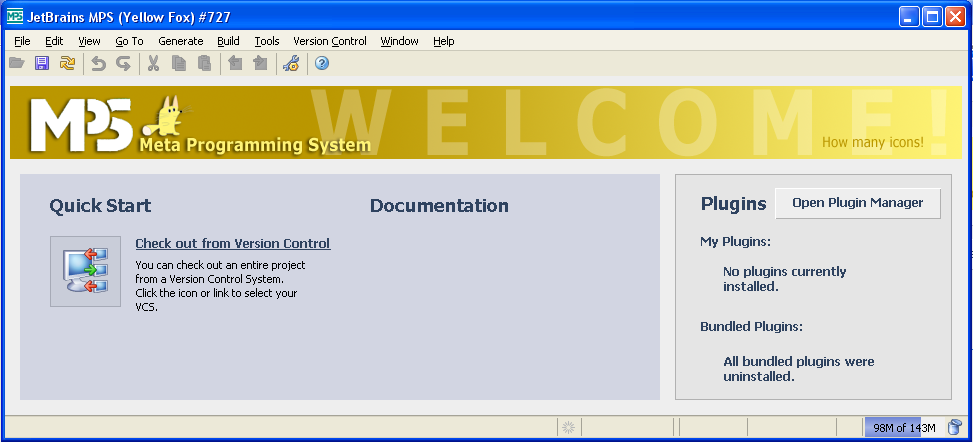Click the version control checkout monitor icon

pos(86,271)
